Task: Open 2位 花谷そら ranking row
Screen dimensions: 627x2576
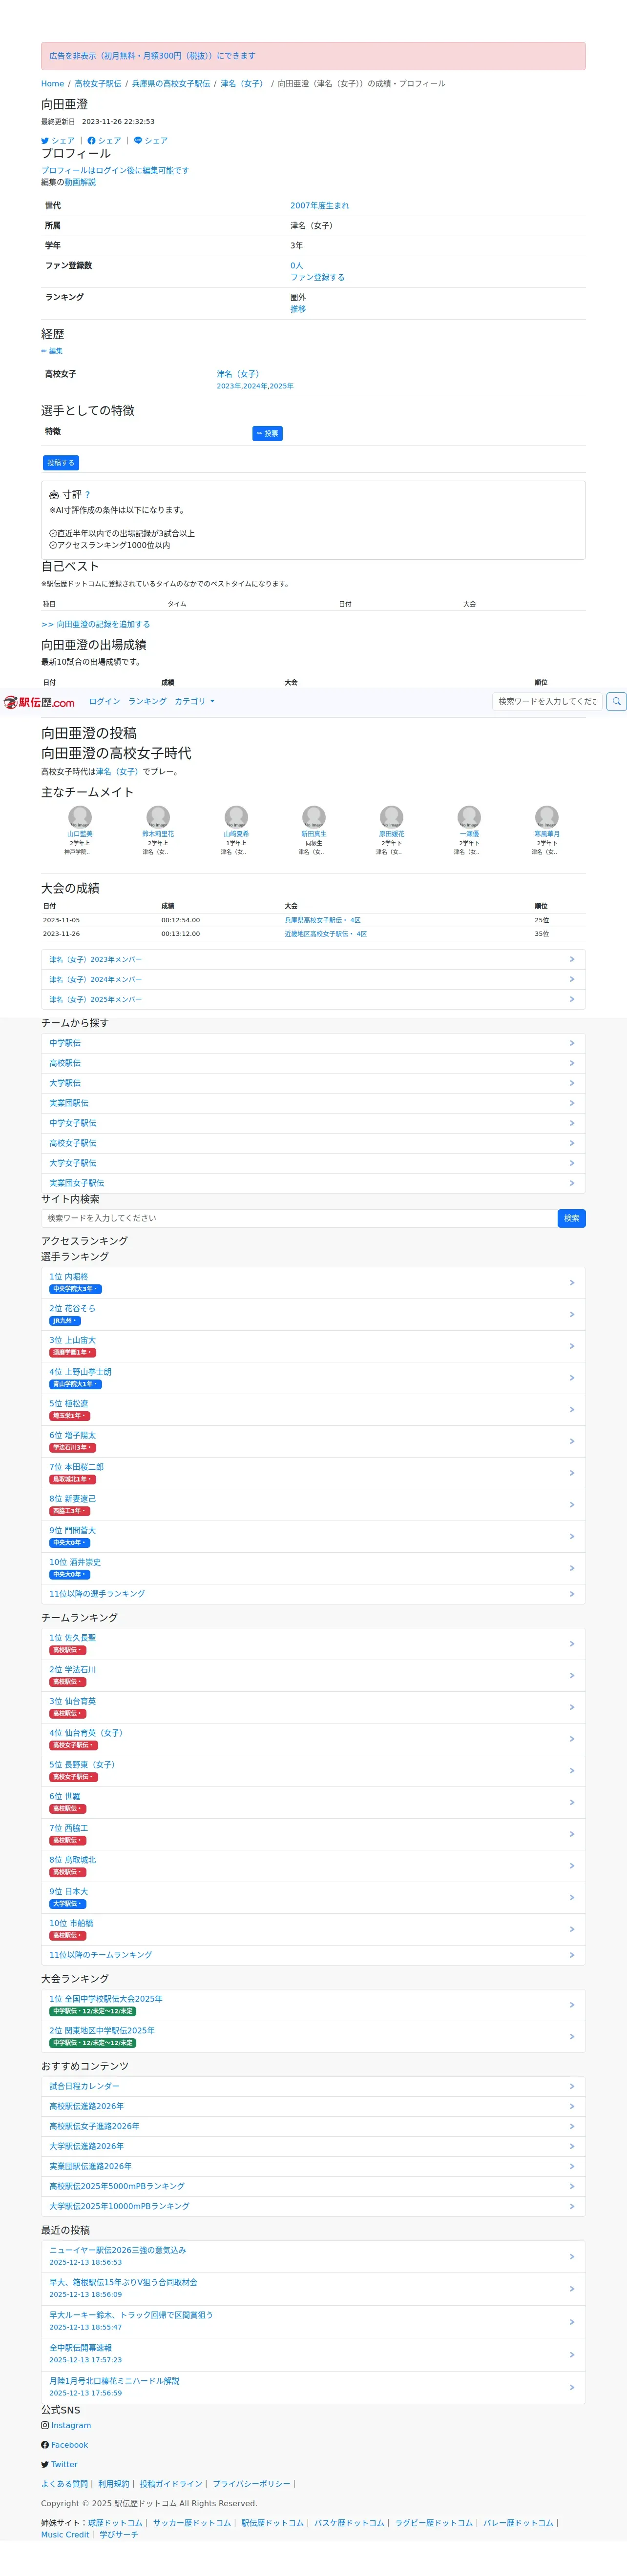Action: [x=313, y=1315]
